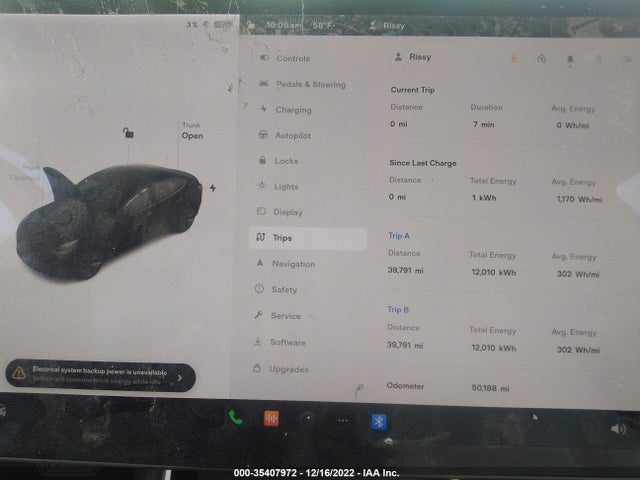
Task: Tap the unlock padlock icon above car
Action: pyautogui.click(x=128, y=133)
